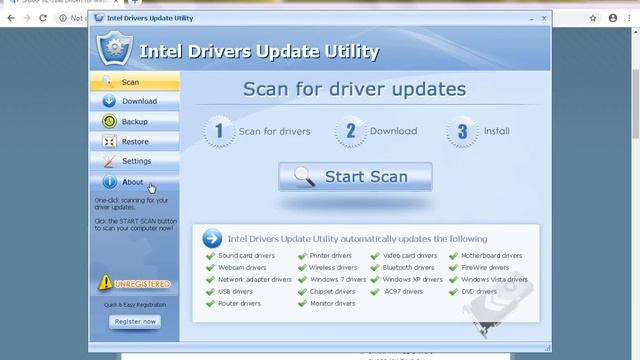Click the browser forward arrow
This screenshot has height=360, width=640.
27,18
